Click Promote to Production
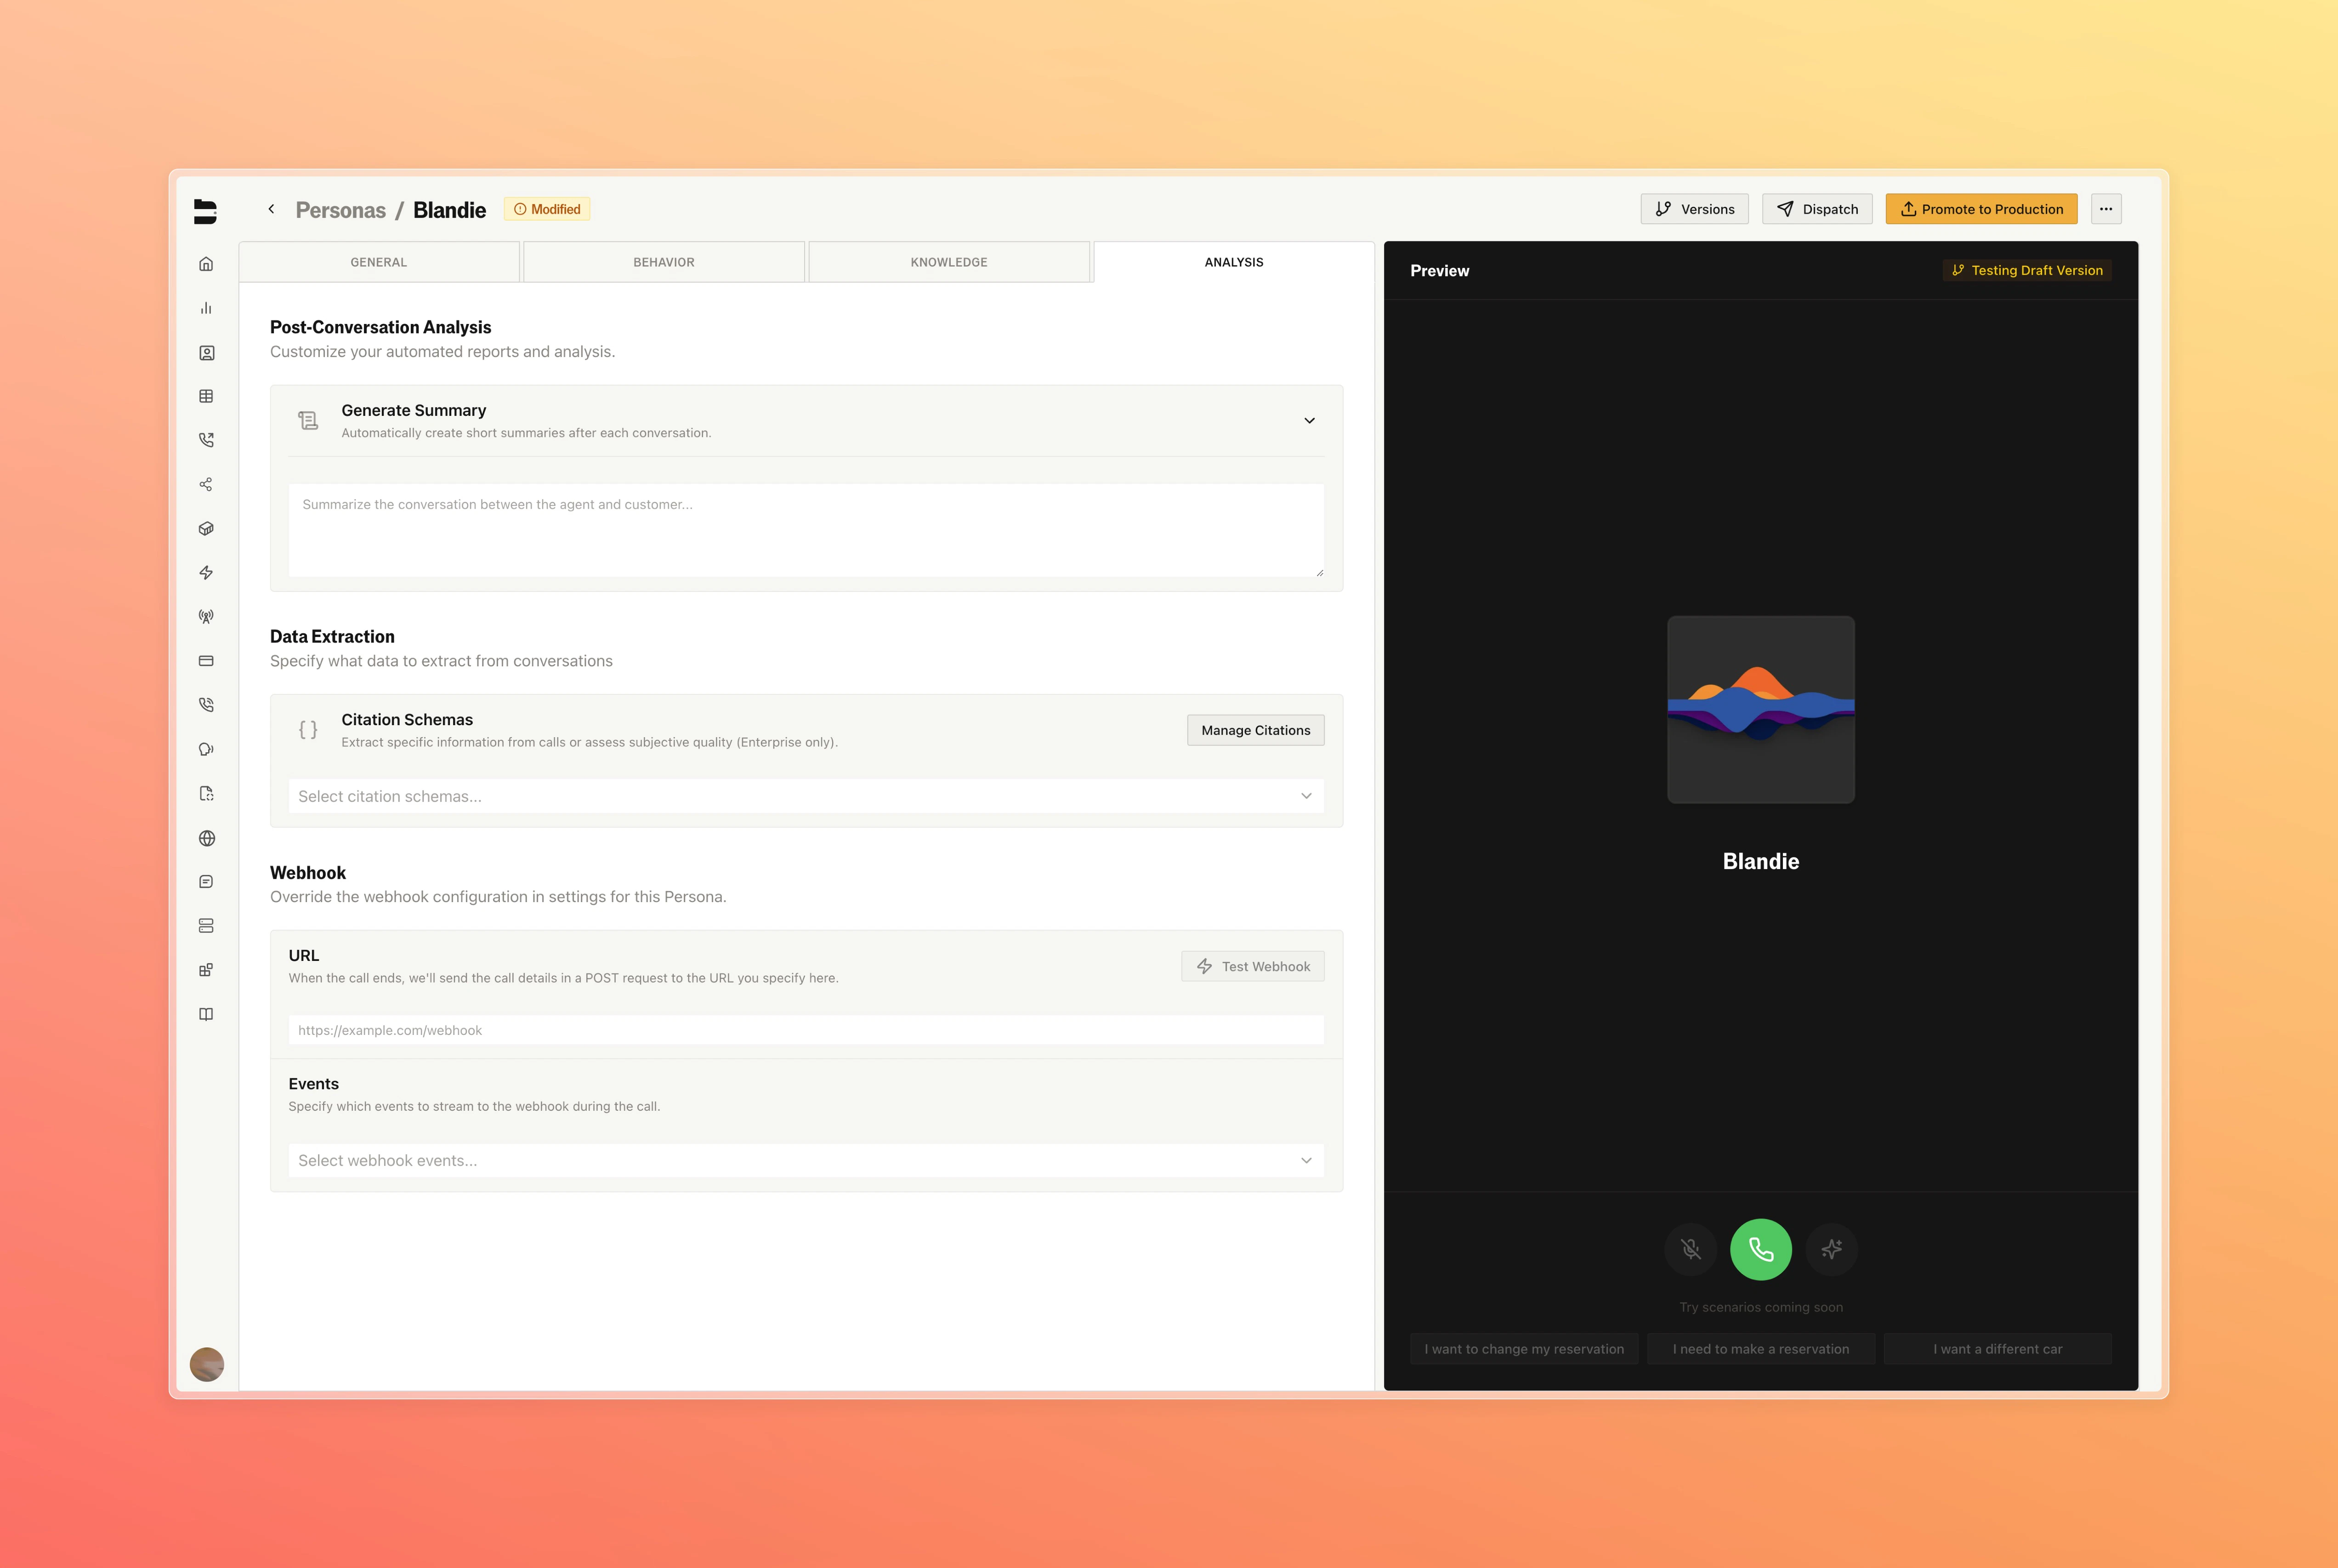The width and height of the screenshot is (2338, 1568). coord(1981,209)
